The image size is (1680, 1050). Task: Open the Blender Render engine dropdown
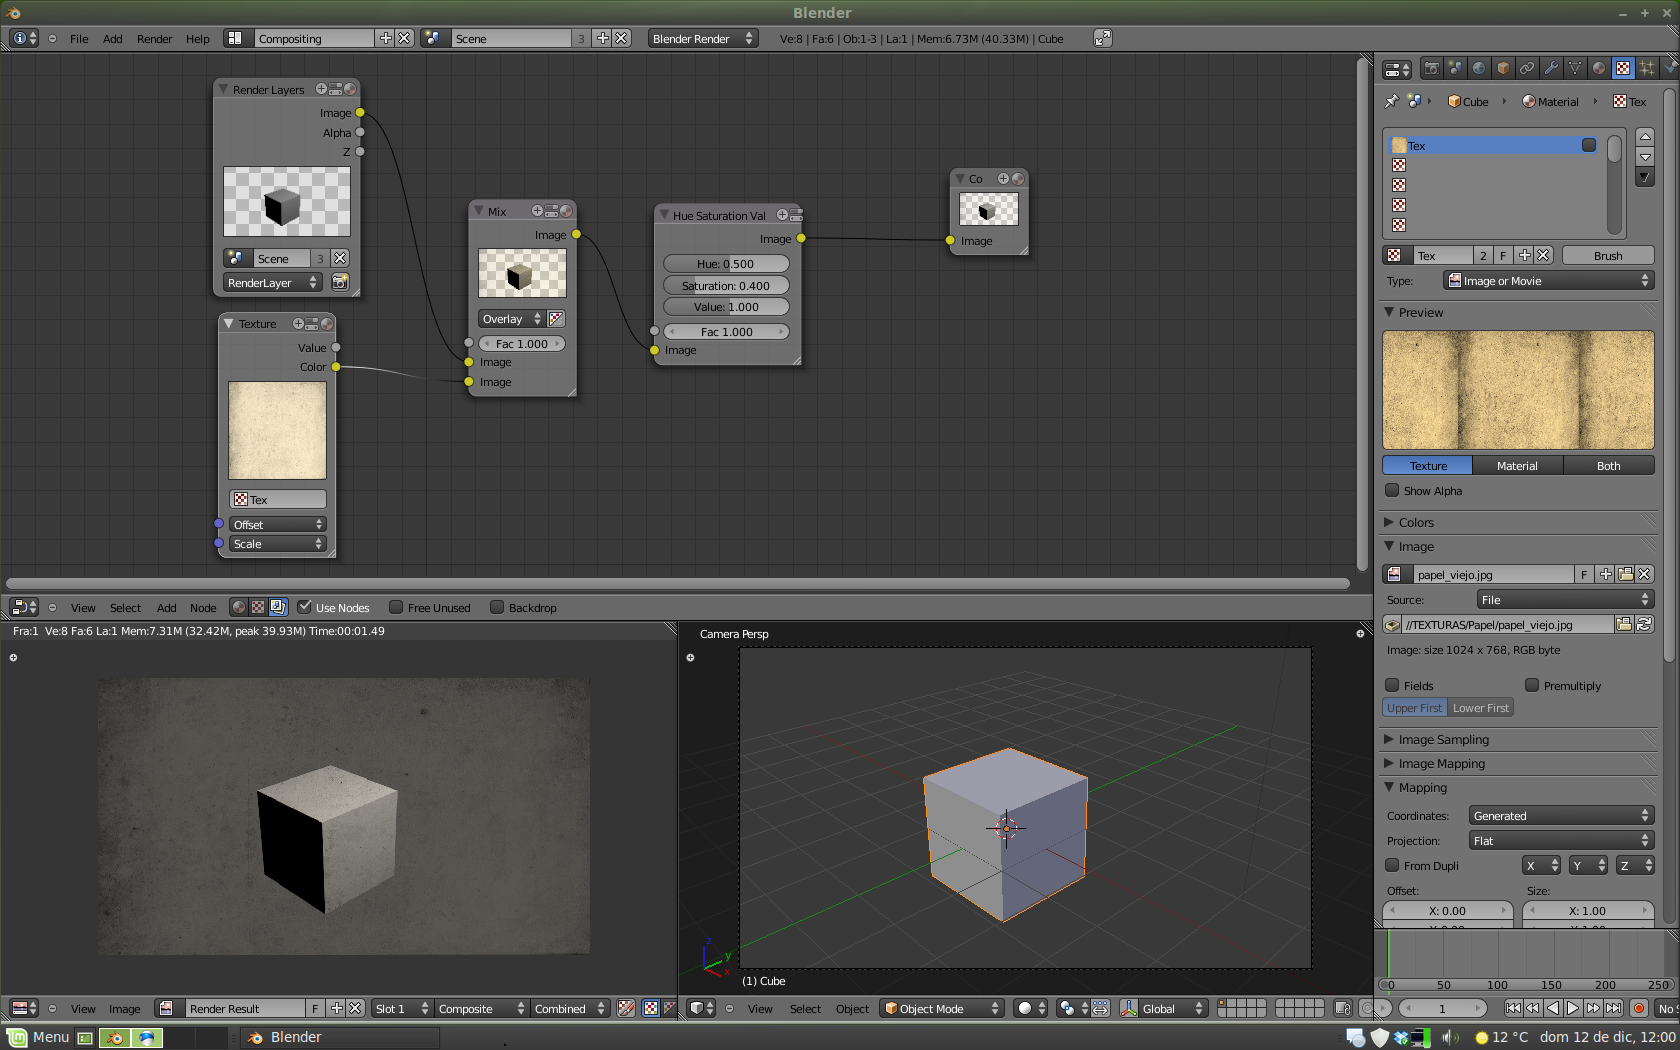tap(703, 38)
